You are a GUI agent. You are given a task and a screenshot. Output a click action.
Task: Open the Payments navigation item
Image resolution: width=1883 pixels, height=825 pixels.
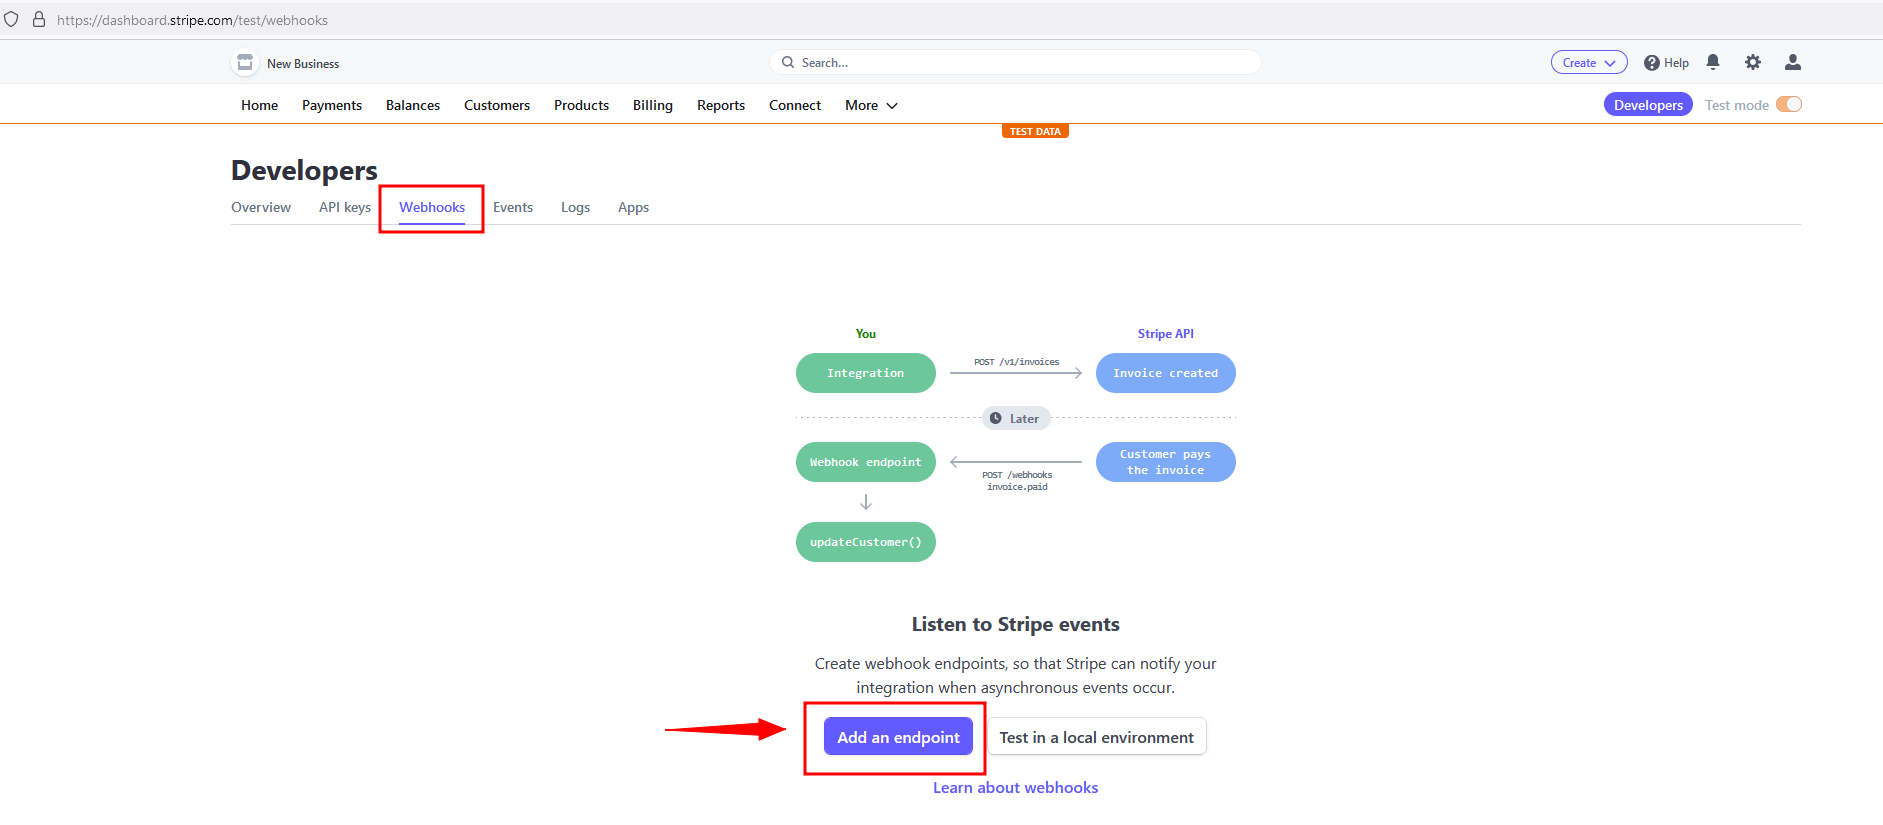(x=332, y=105)
